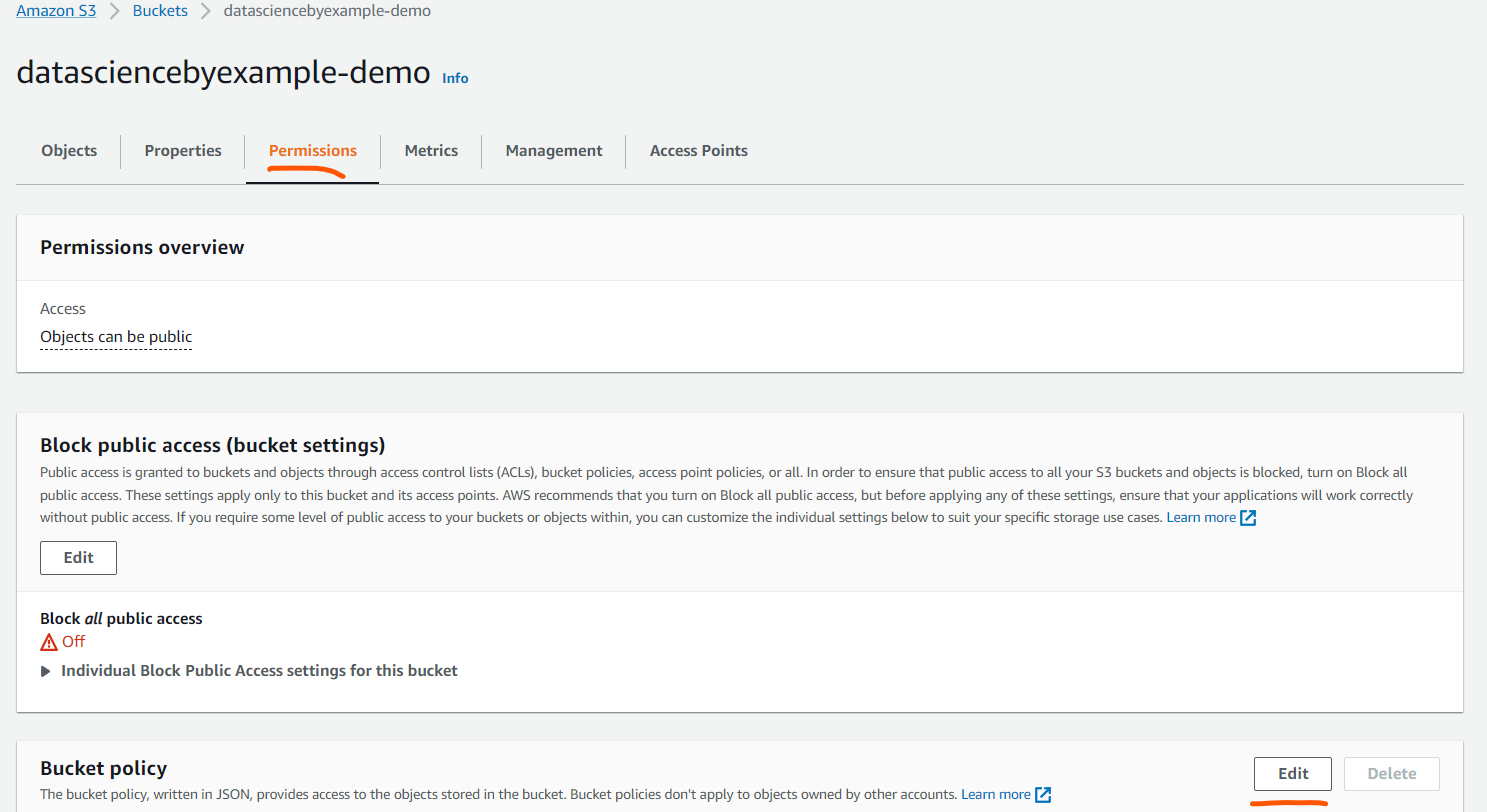Viewport: 1487px width, 812px height.
Task: Open the Amazon S3 breadcrumb link
Action: point(56,11)
